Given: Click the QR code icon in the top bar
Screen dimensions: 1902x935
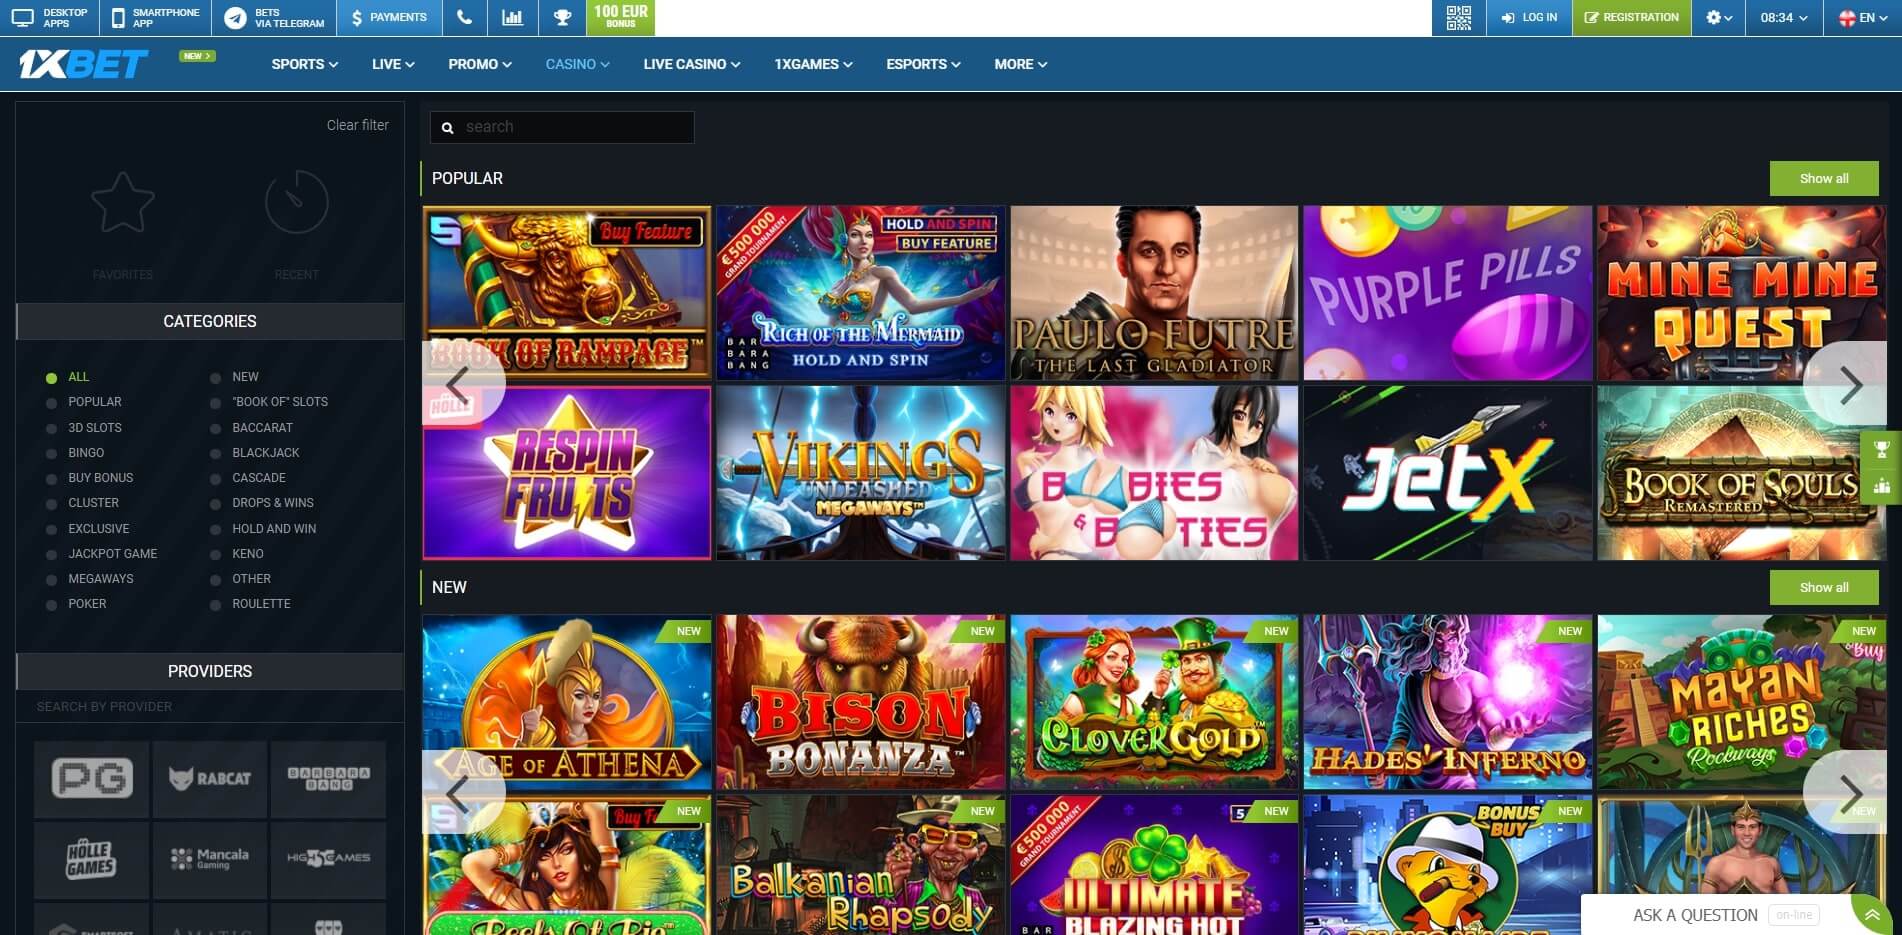Looking at the screenshot, I should click(1459, 17).
